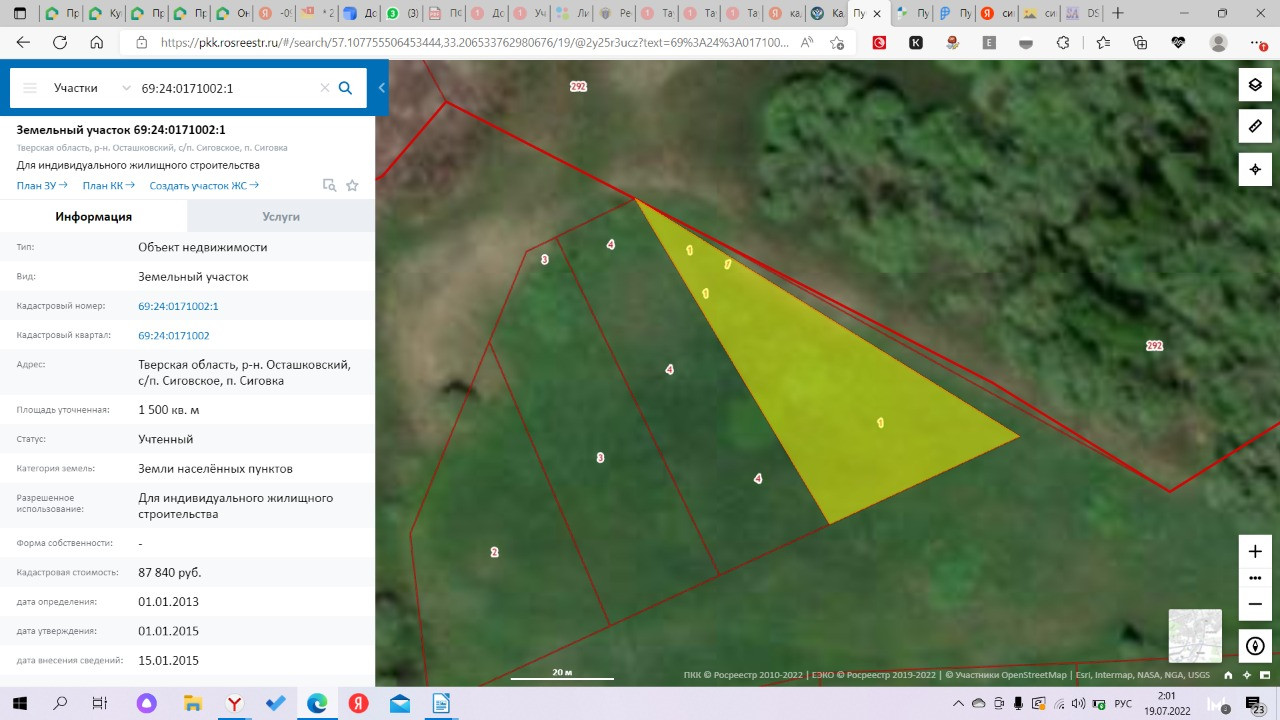This screenshot has width=1280, height=720.
Task: Add the parcel to favorites with the star
Action: (352, 185)
